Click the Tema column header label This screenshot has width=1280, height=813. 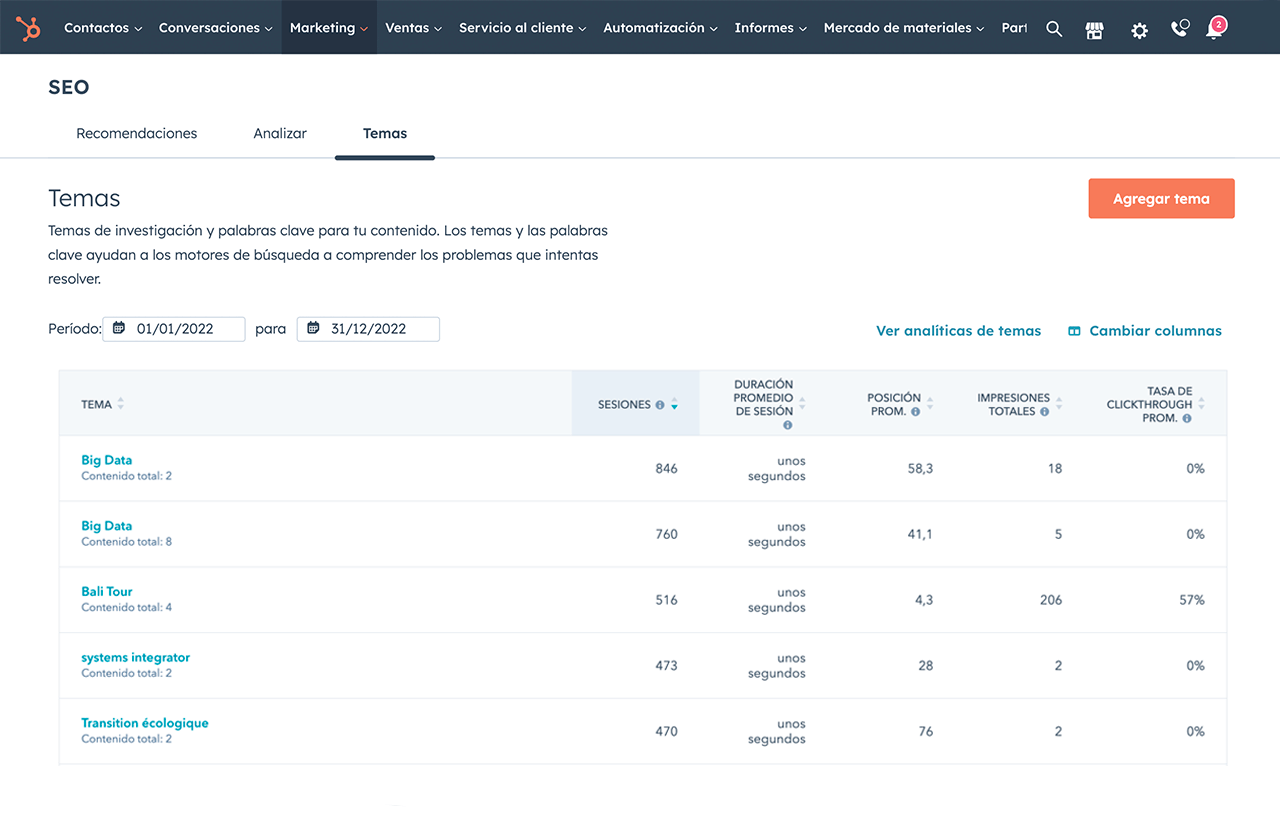(96, 405)
